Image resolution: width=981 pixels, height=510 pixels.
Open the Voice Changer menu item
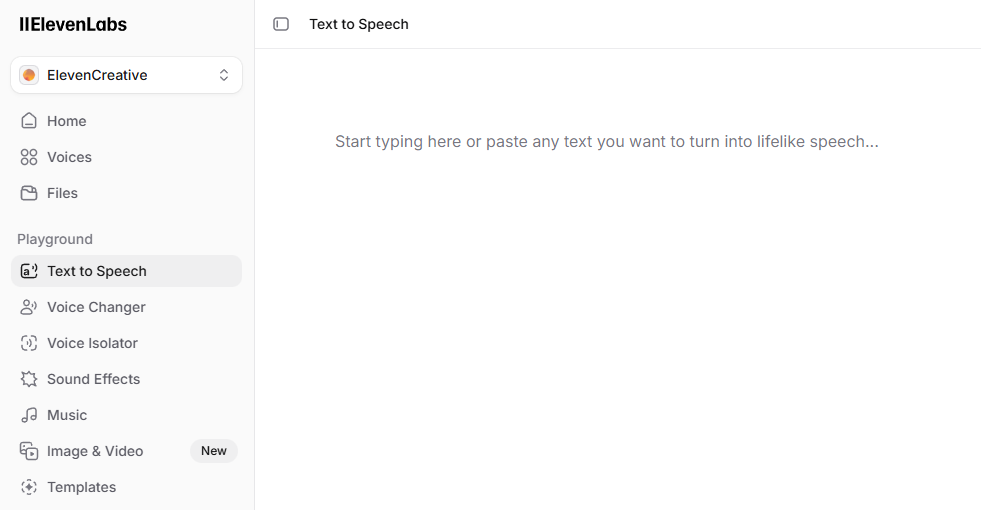point(96,307)
